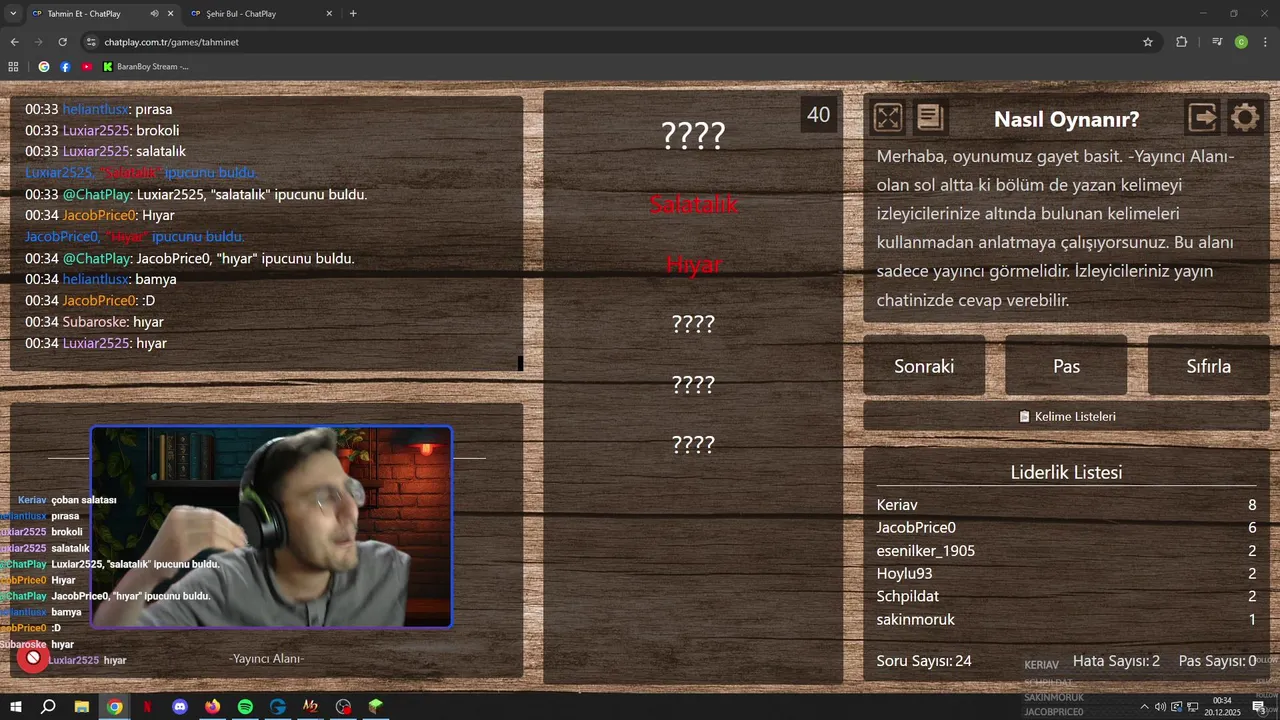The width and height of the screenshot is (1280, 720).
Task: Select esenilker_1905 in the leaderboard
Action: click(x=925, y=550)
